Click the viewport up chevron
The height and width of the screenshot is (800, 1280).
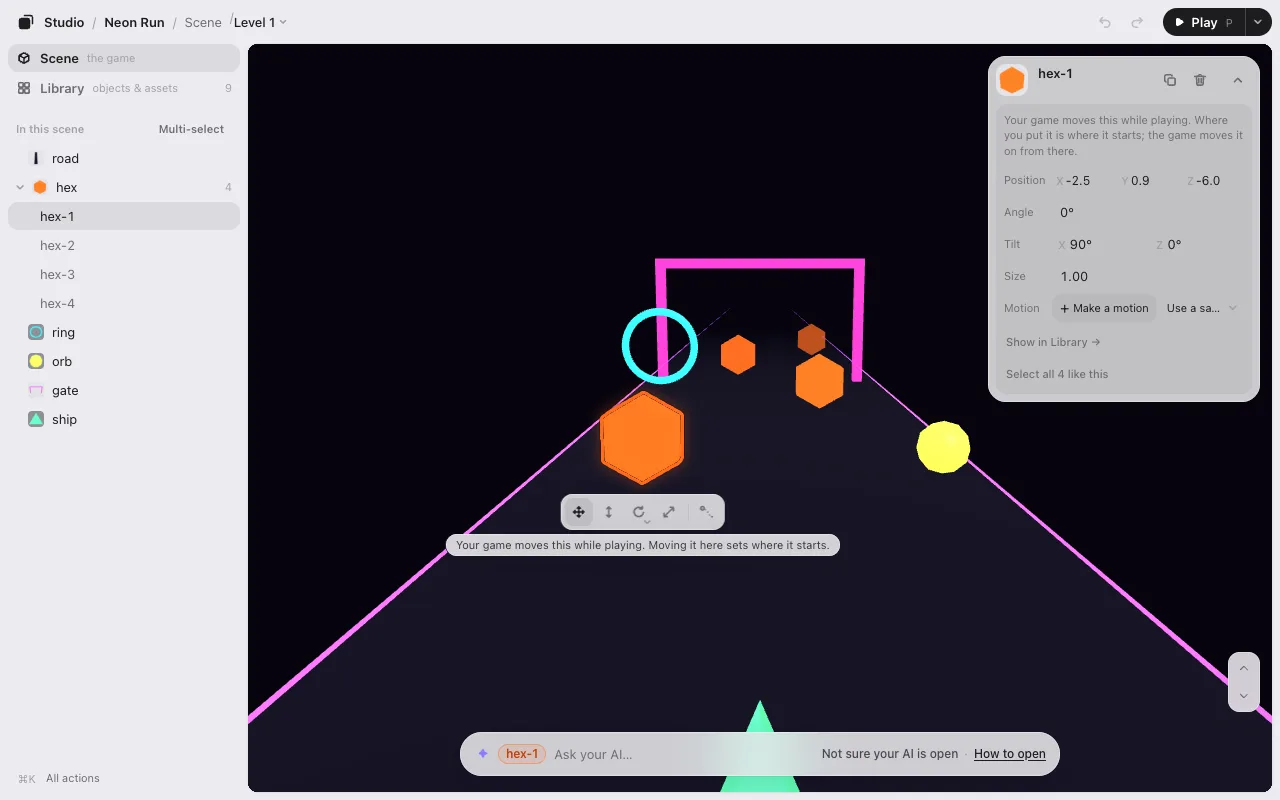(1243, 668)
